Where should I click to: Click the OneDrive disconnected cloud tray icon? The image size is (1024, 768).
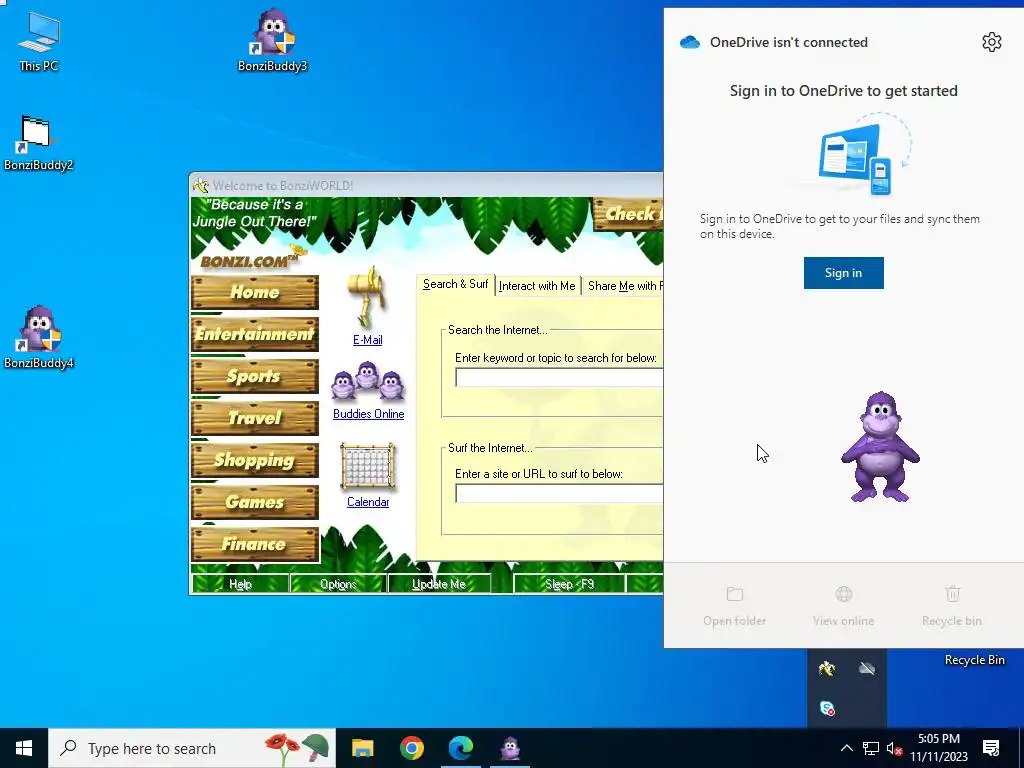point(867,668)
